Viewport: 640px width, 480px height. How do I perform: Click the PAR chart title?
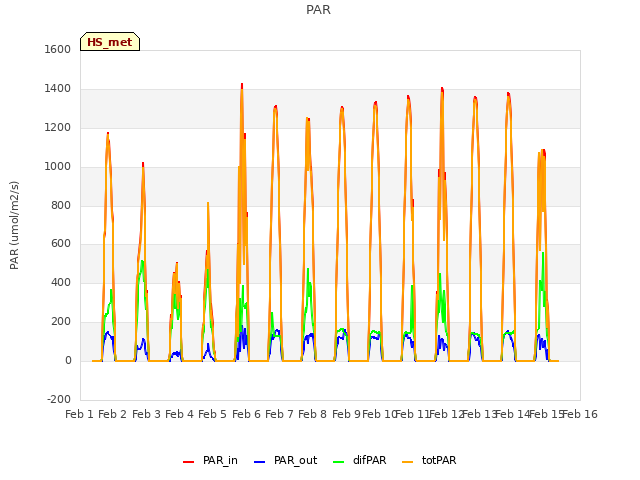click(x=318, y=10)
